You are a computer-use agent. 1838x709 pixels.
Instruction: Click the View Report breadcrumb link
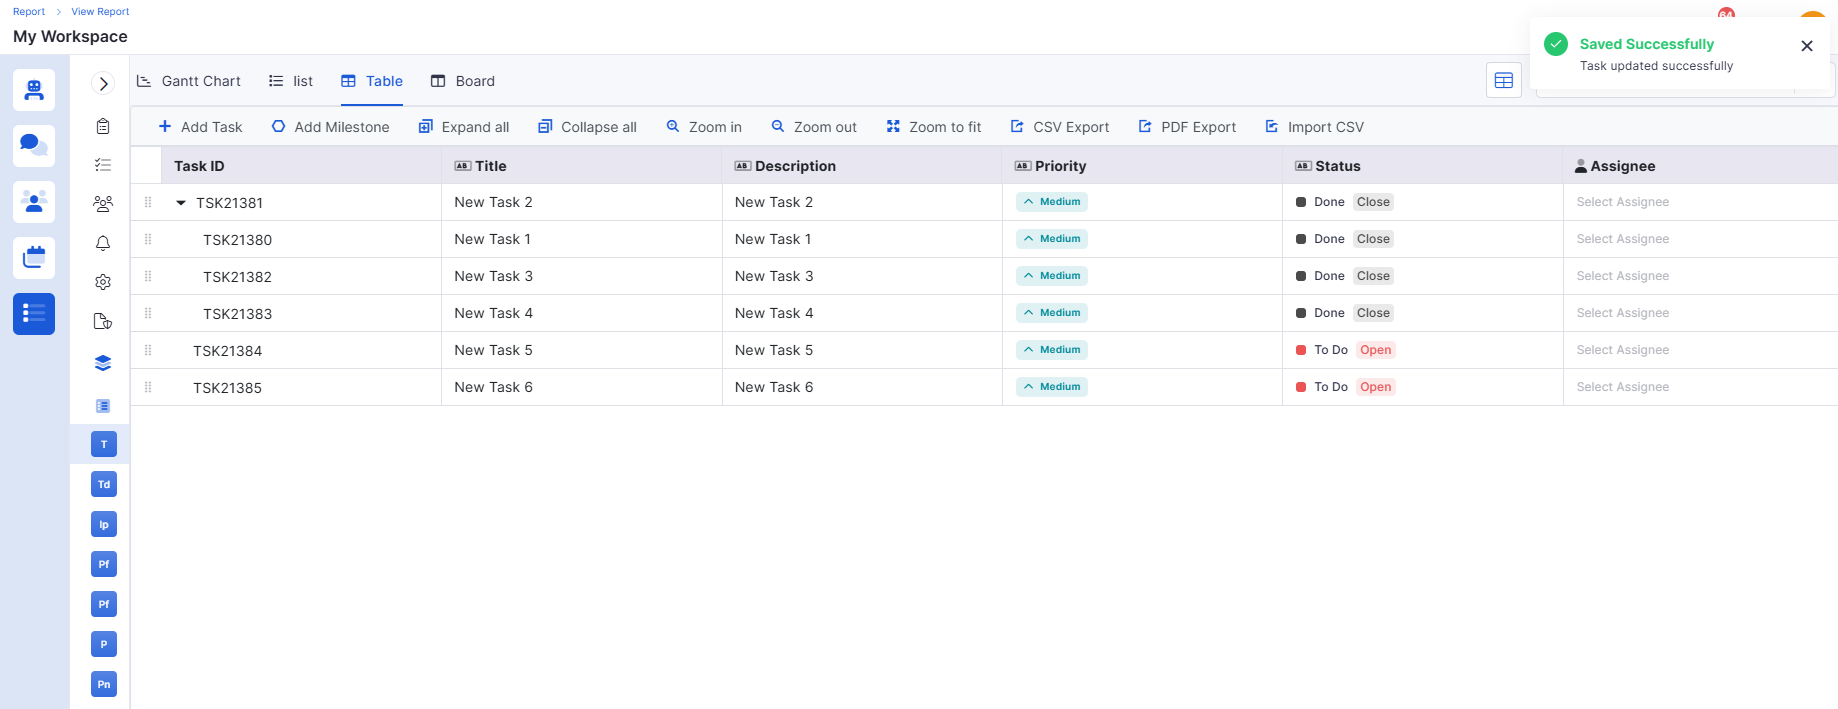[x=100, y=12]
